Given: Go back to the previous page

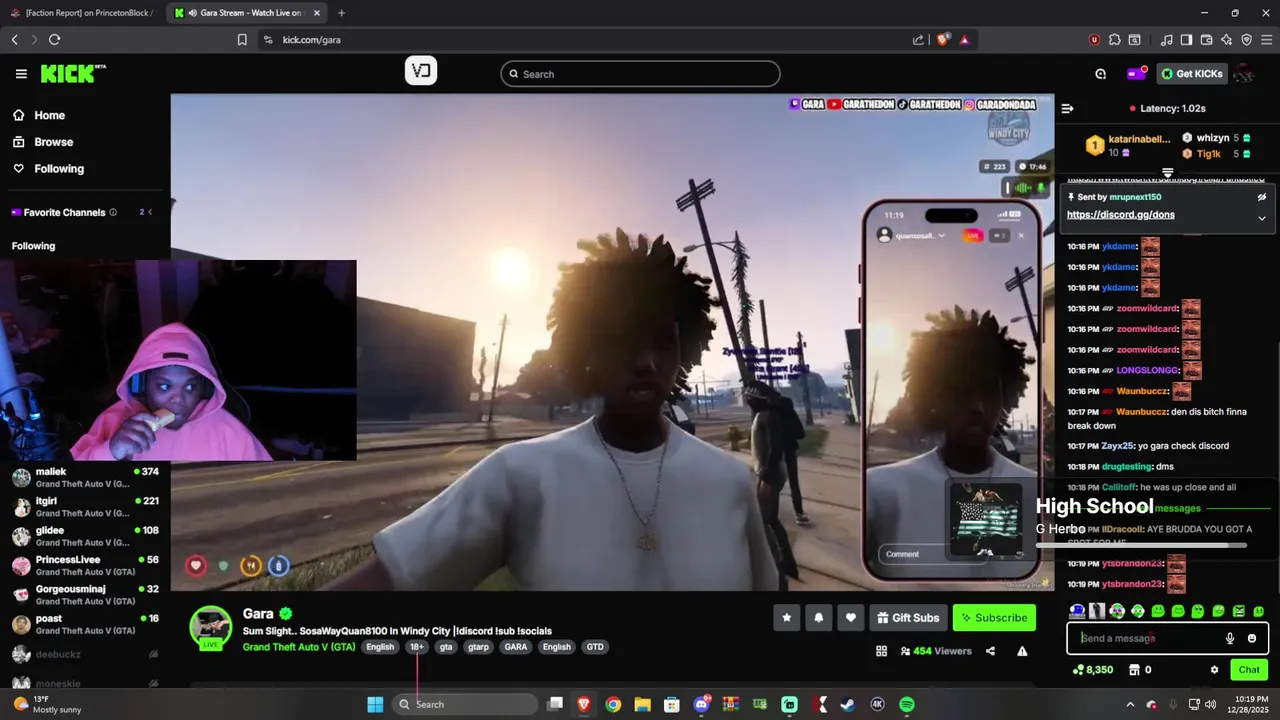Looking at the screenshot, I should [14, 40].
